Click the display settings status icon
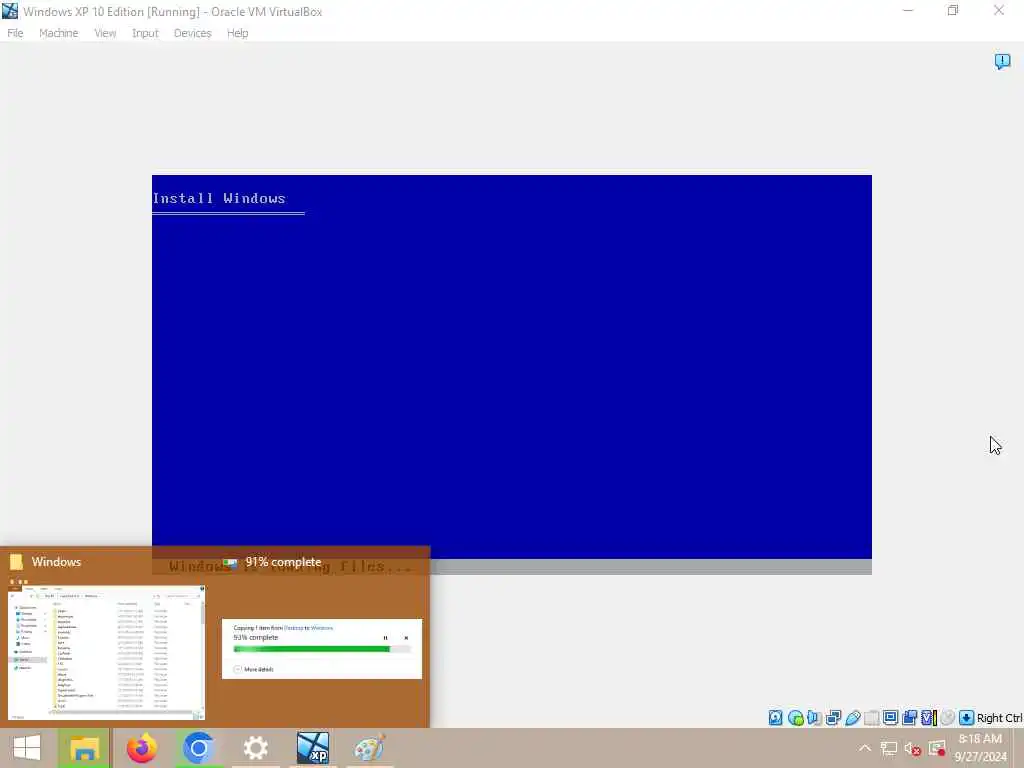 pos(890,718)
